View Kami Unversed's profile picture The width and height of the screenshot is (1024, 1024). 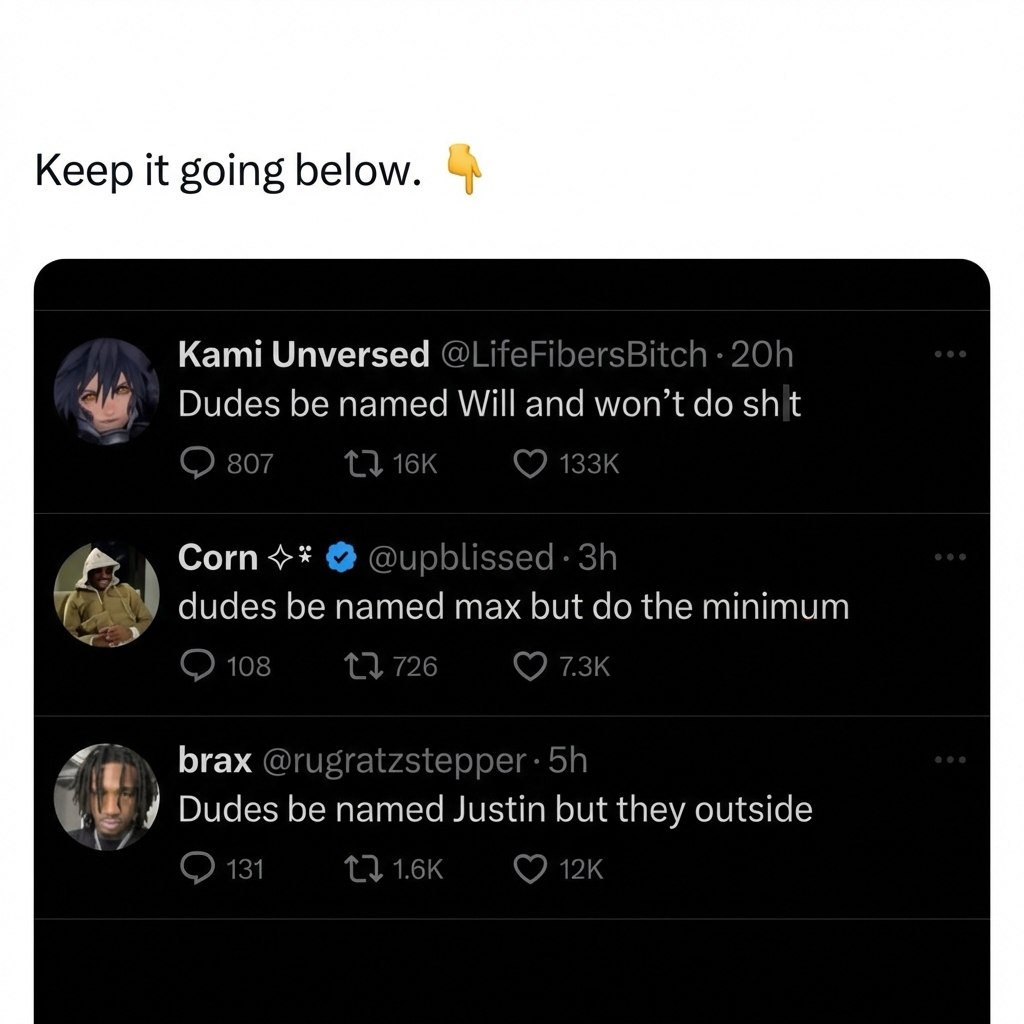pos(107,391)
